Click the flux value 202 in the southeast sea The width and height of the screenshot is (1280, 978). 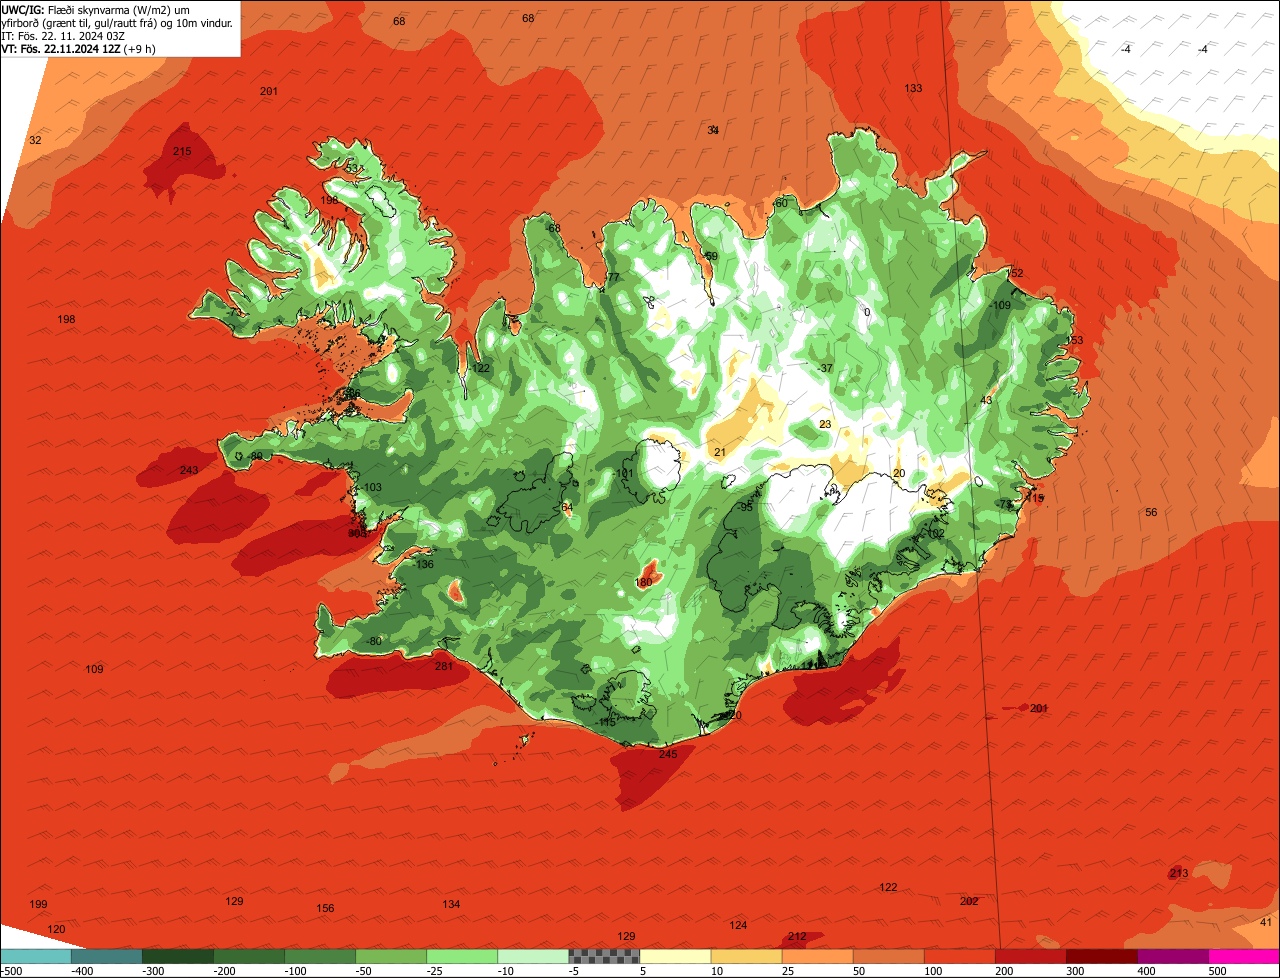click(968, 902)
